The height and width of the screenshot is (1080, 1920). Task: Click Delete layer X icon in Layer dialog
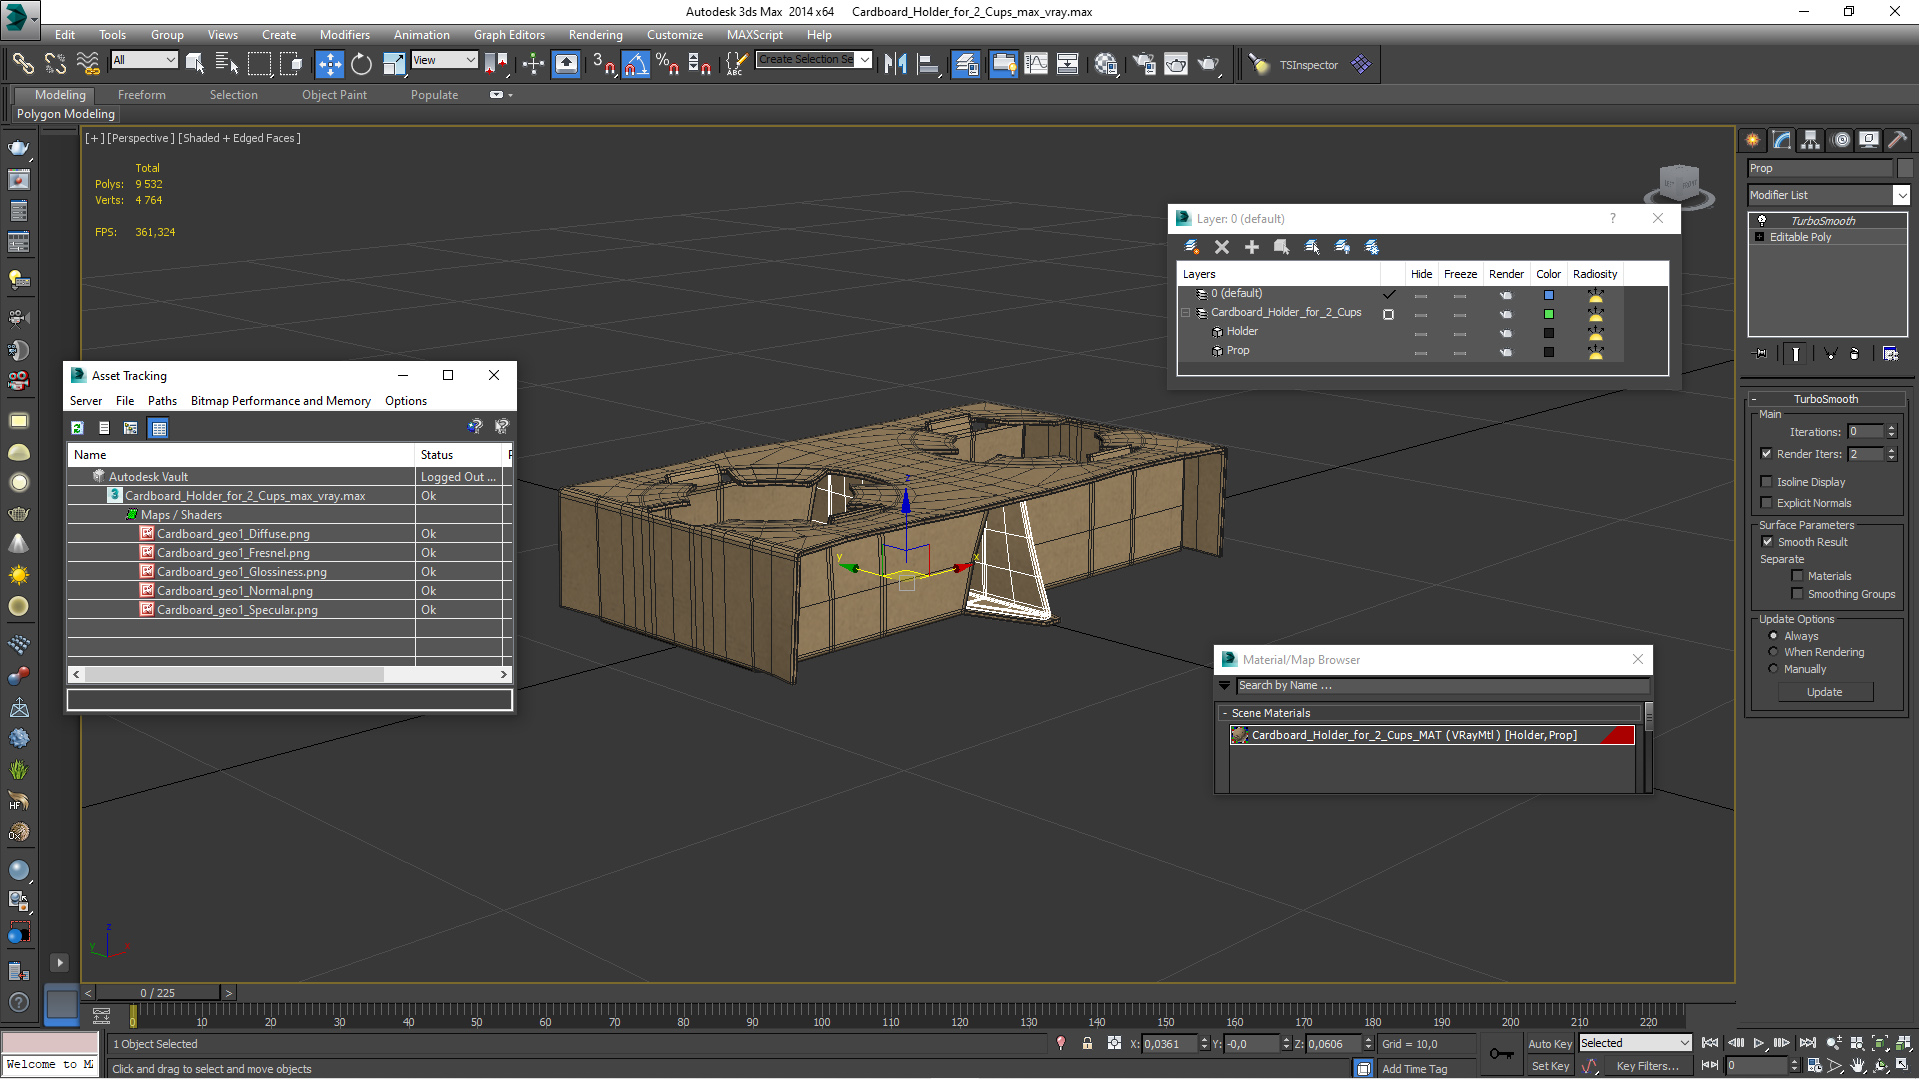[1221, 246]
